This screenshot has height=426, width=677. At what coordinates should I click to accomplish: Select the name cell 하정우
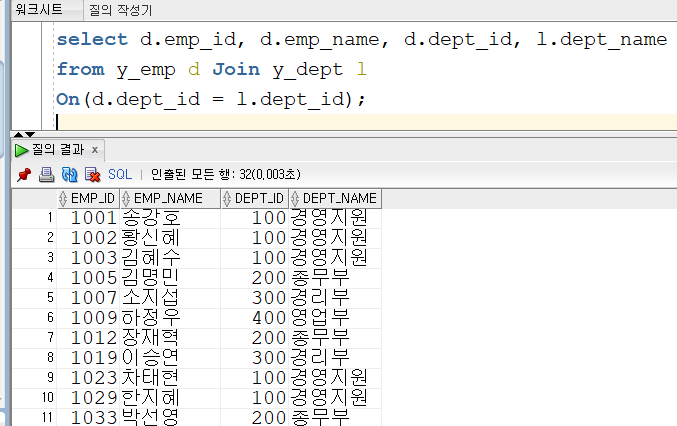(170, 318)
